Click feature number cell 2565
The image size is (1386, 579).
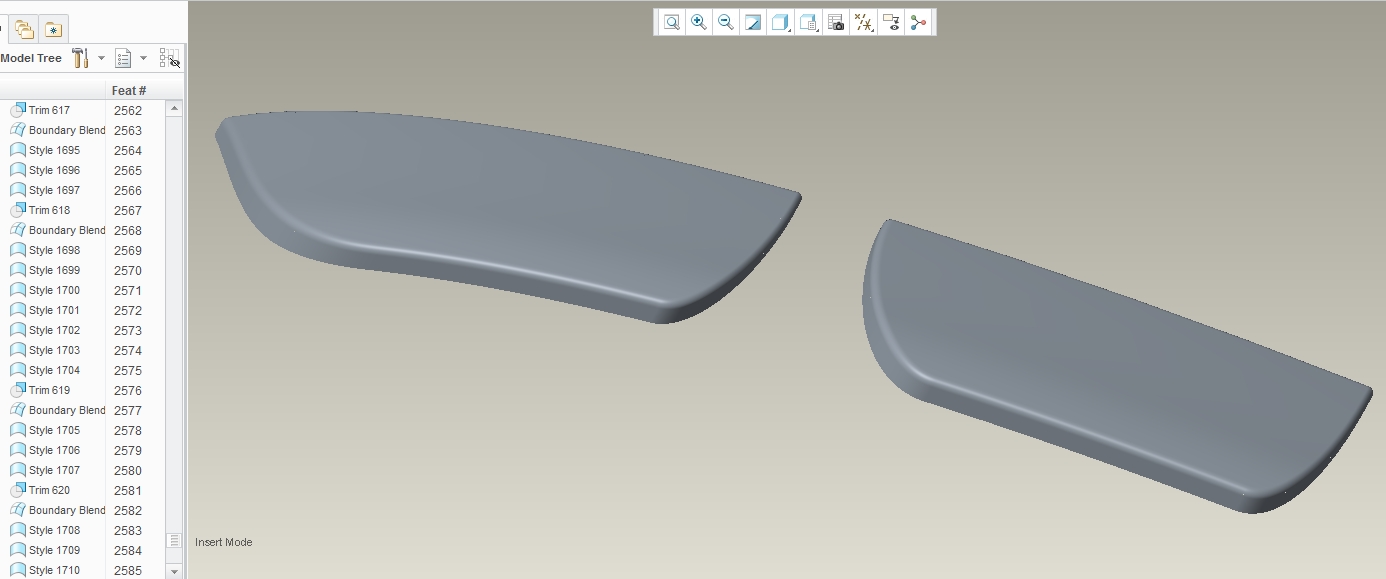(128, 171)
